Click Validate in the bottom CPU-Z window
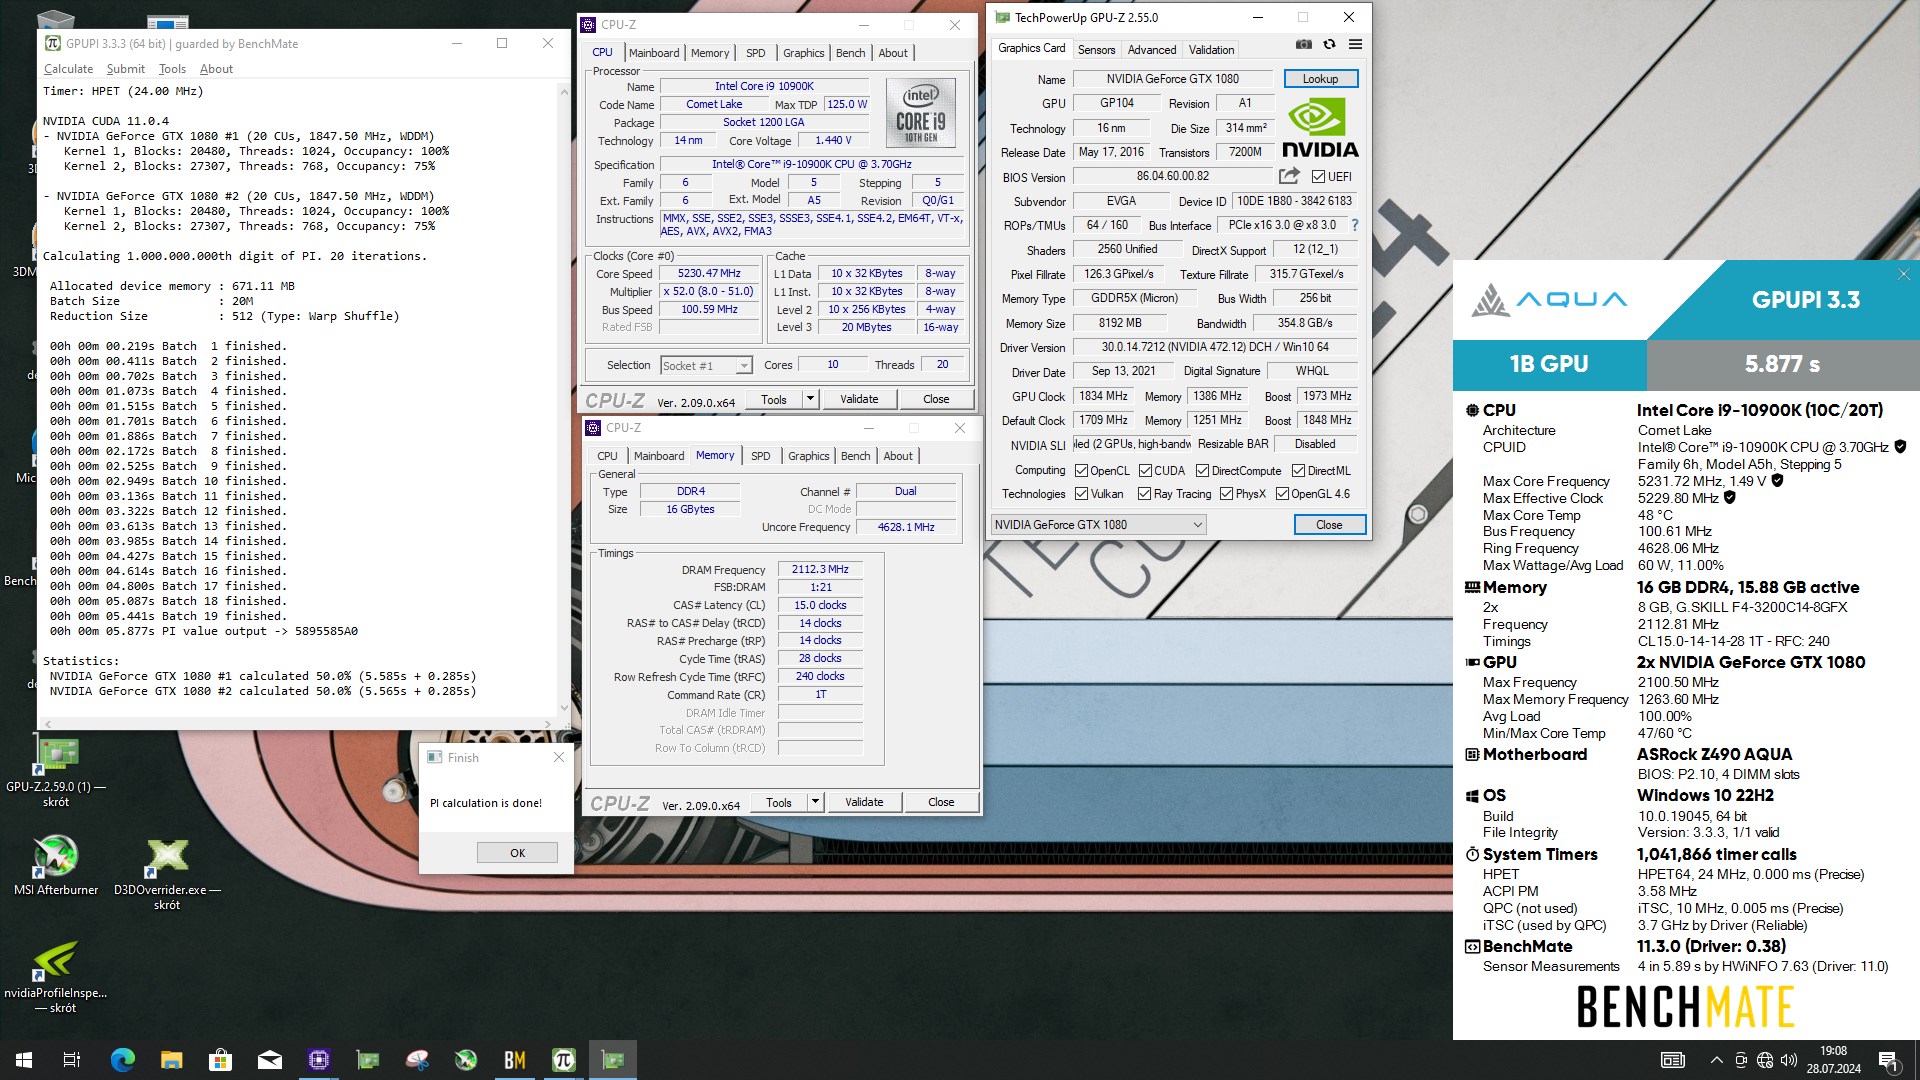Screen dimensions: 1920x1080 [x=864, y=803]
